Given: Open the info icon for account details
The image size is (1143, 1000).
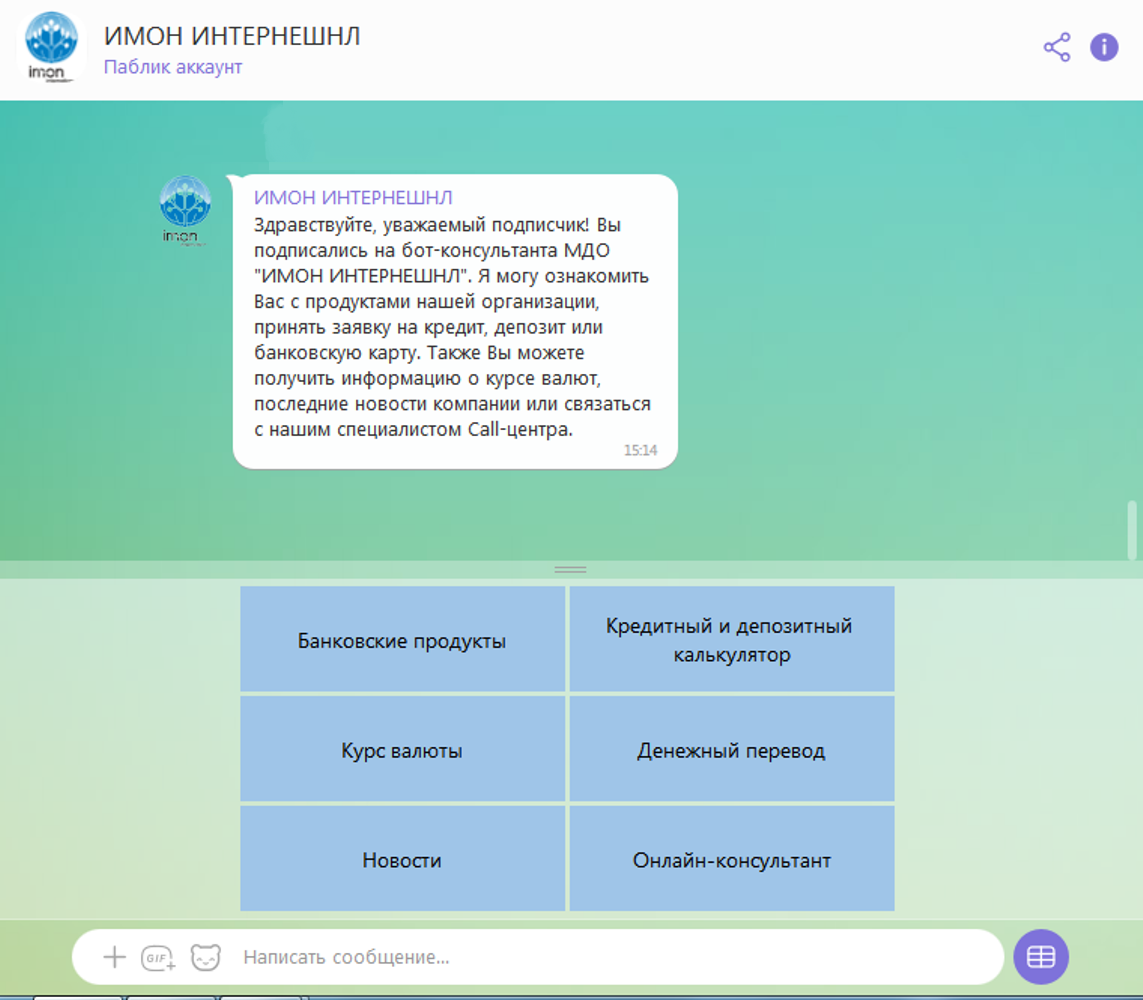Looking at the screenshot, I should pyautogui.click(x=1104, y=47).
